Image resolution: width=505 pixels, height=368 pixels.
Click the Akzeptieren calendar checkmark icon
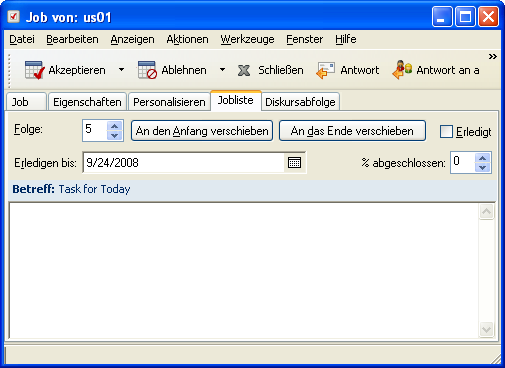coord(34,70)
